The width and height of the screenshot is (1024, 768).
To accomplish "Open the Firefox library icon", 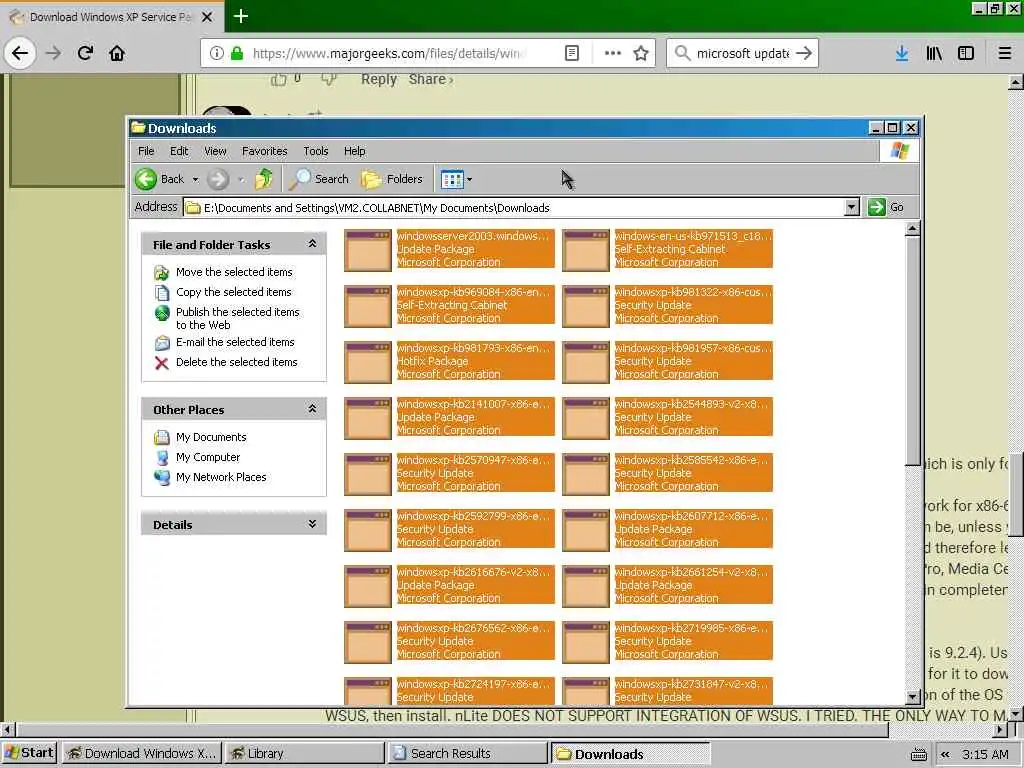I will [x=934, y=53].
